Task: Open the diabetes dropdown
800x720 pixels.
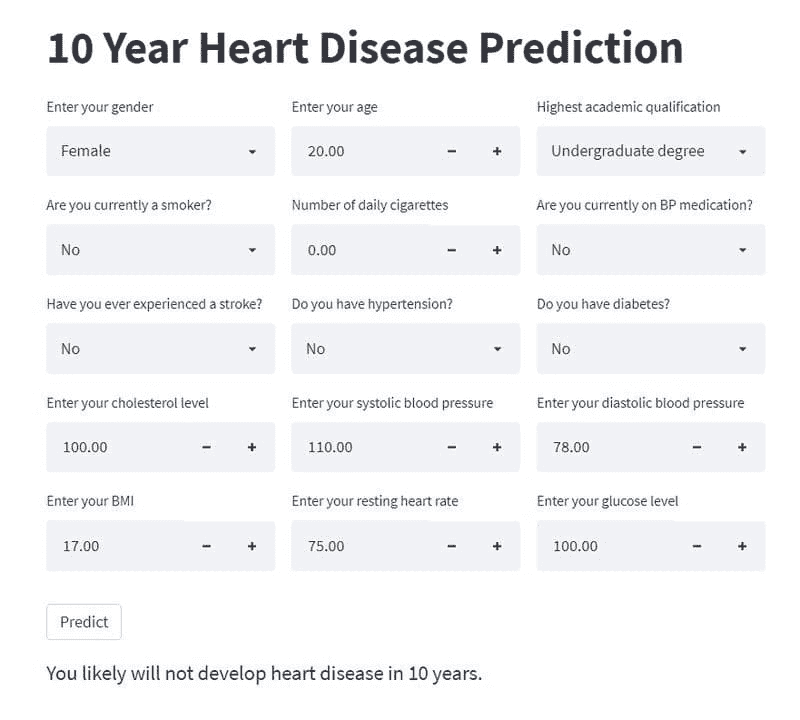Action: tap(650, 349)
